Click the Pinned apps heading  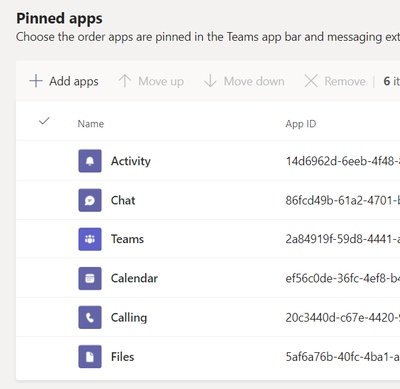[59, 19]
